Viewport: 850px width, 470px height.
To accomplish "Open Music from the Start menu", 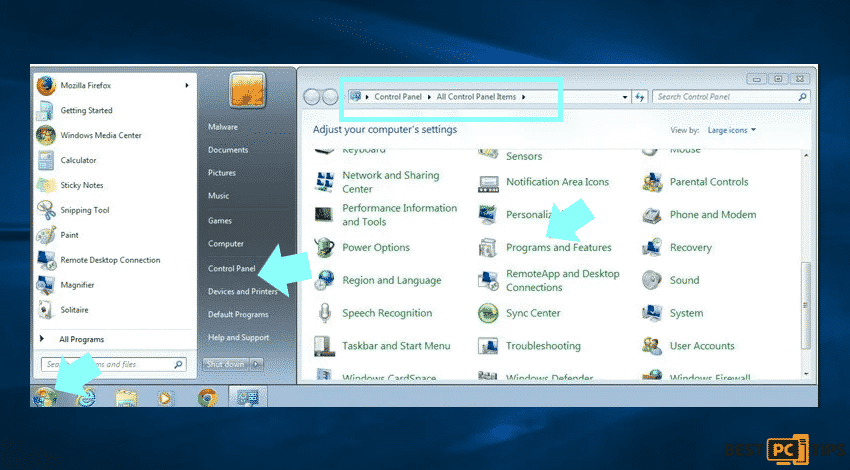I will coord(218,196).
